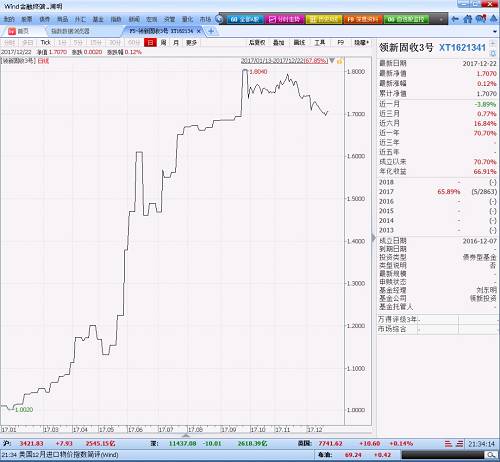Open the 债券 menu
Viewport: 500px width, 462px height.
click(44, 20)
